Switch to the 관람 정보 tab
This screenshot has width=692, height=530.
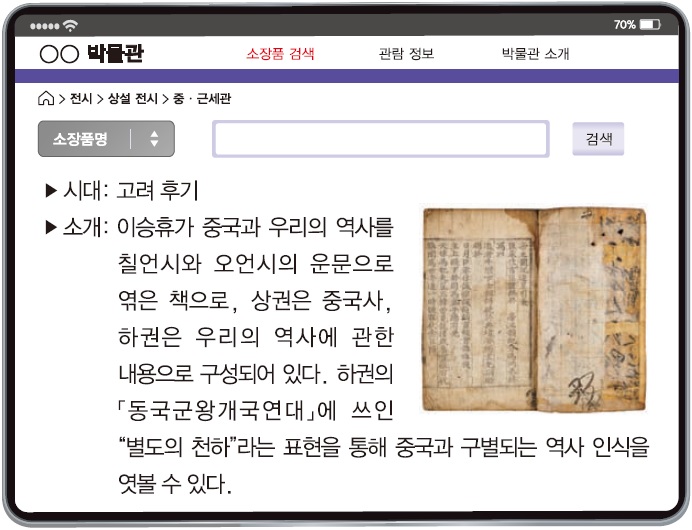coord(406,54)
